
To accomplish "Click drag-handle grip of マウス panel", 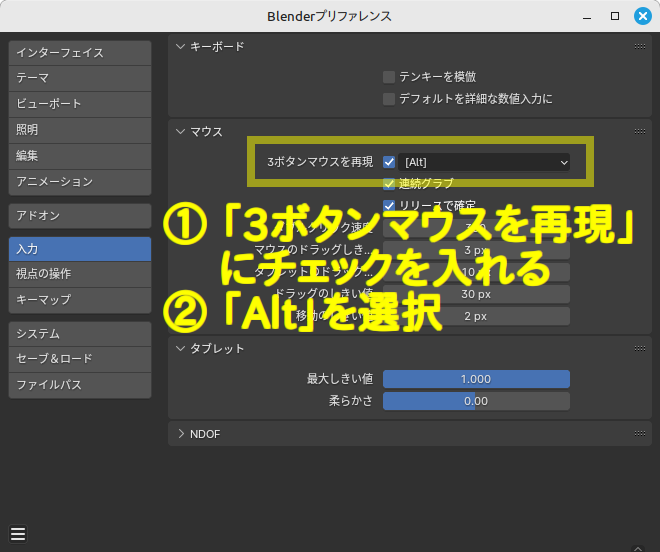I will [x=640, y=131].
